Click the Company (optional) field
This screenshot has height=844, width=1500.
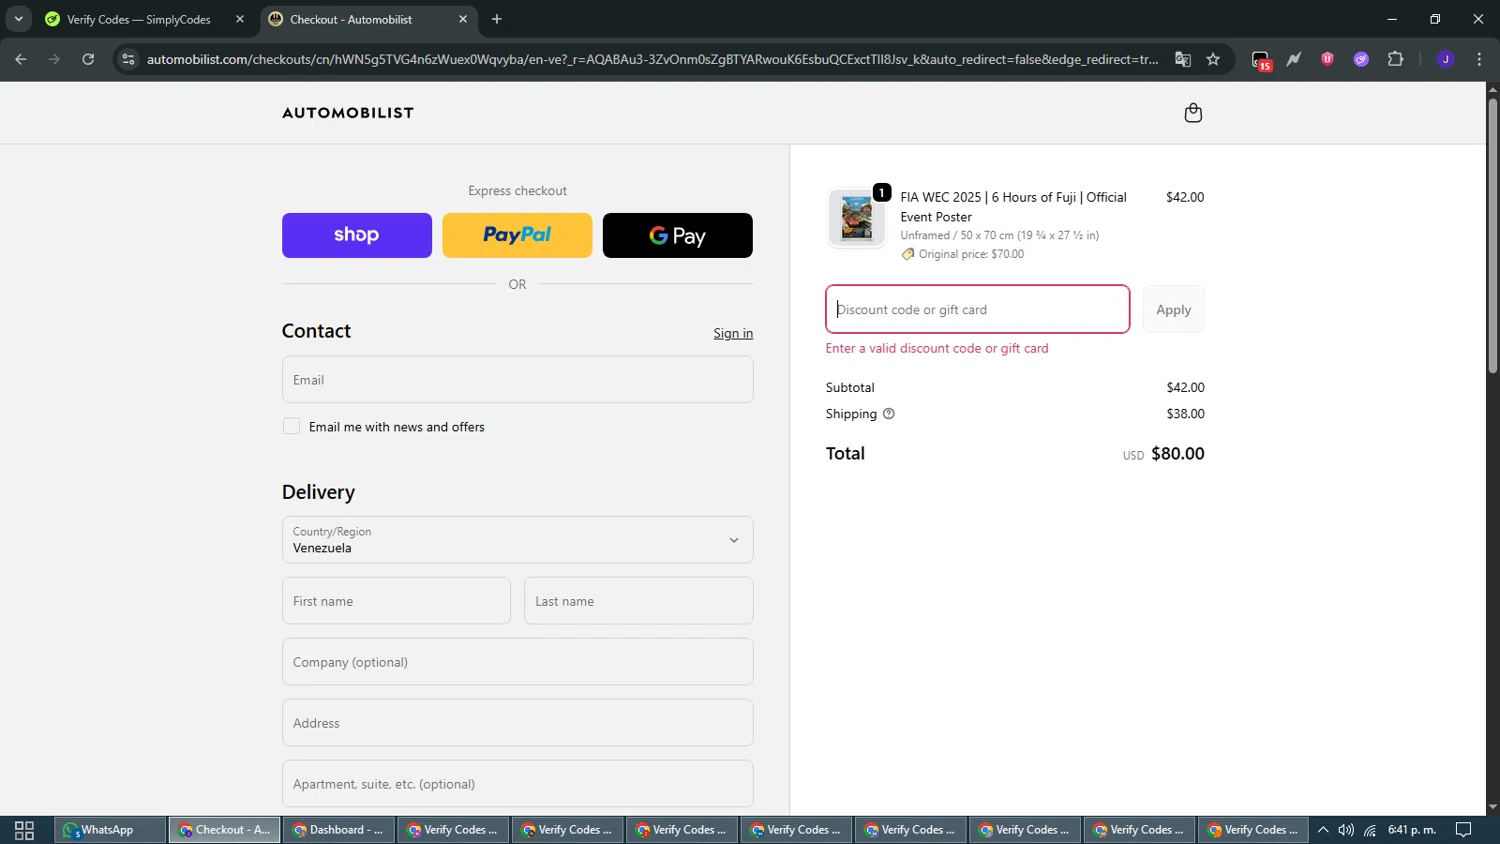coord(517,662)
